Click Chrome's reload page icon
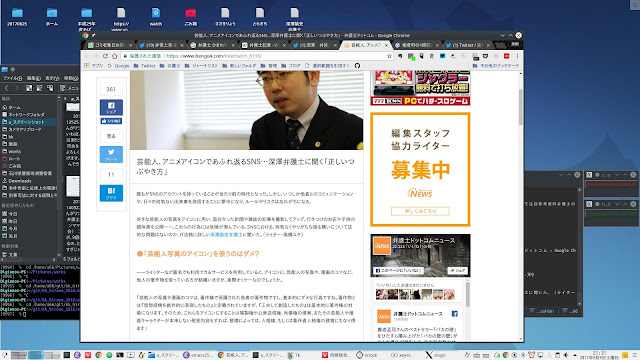 tap(105, 56)
